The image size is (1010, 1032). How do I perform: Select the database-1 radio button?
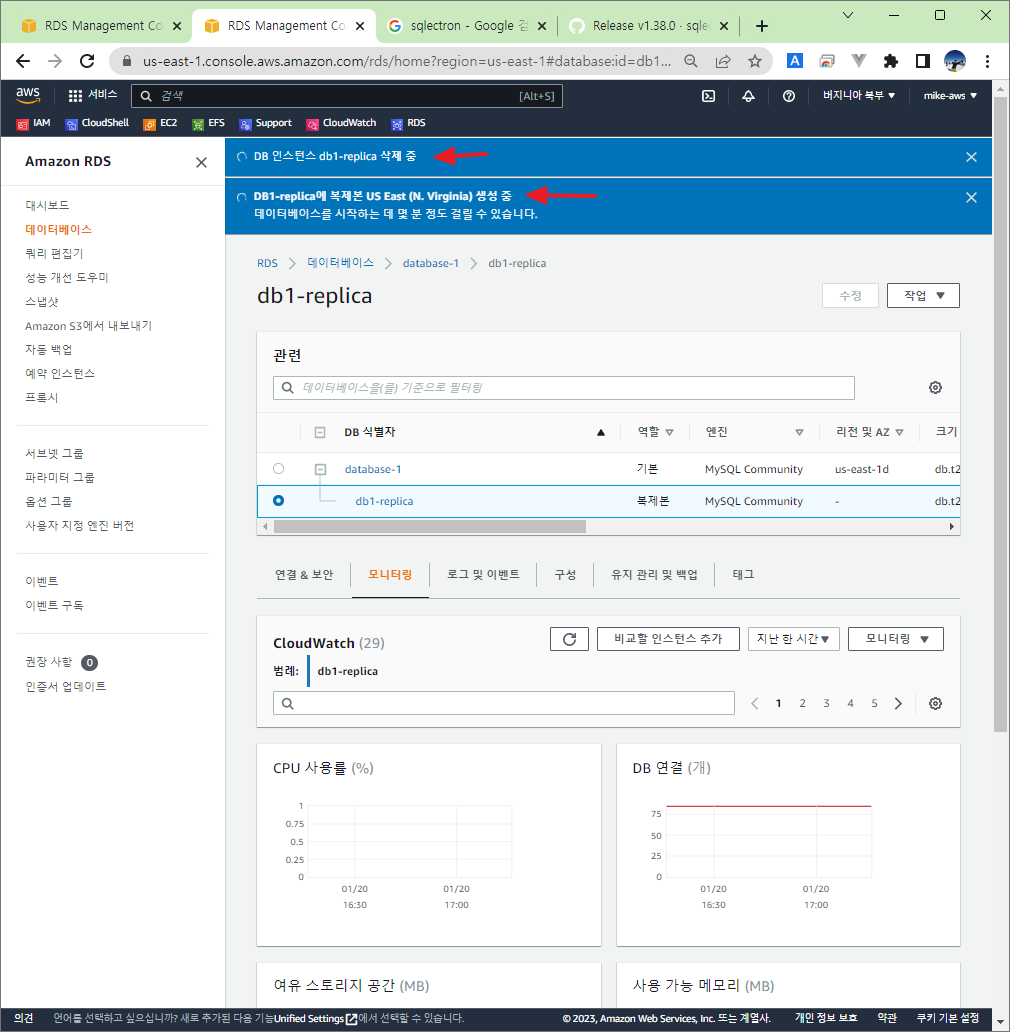click(x=278, y=469)
